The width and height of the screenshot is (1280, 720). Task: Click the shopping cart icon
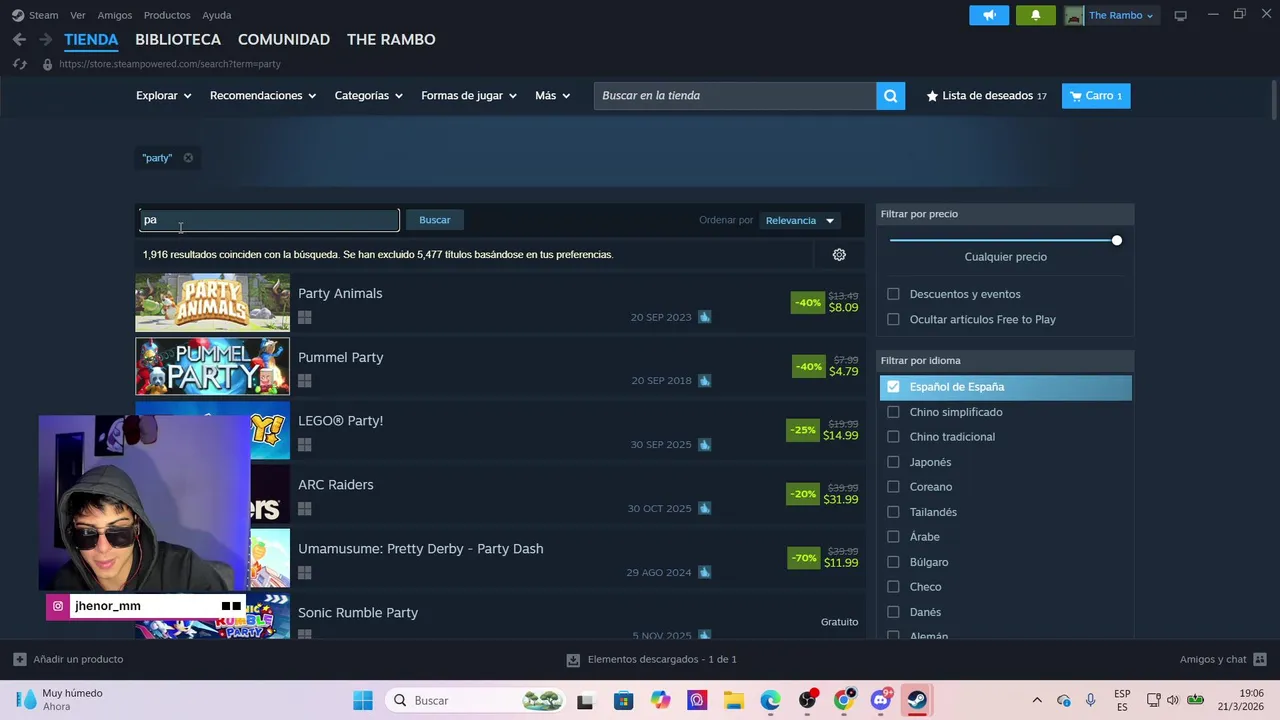point(1075,96)
